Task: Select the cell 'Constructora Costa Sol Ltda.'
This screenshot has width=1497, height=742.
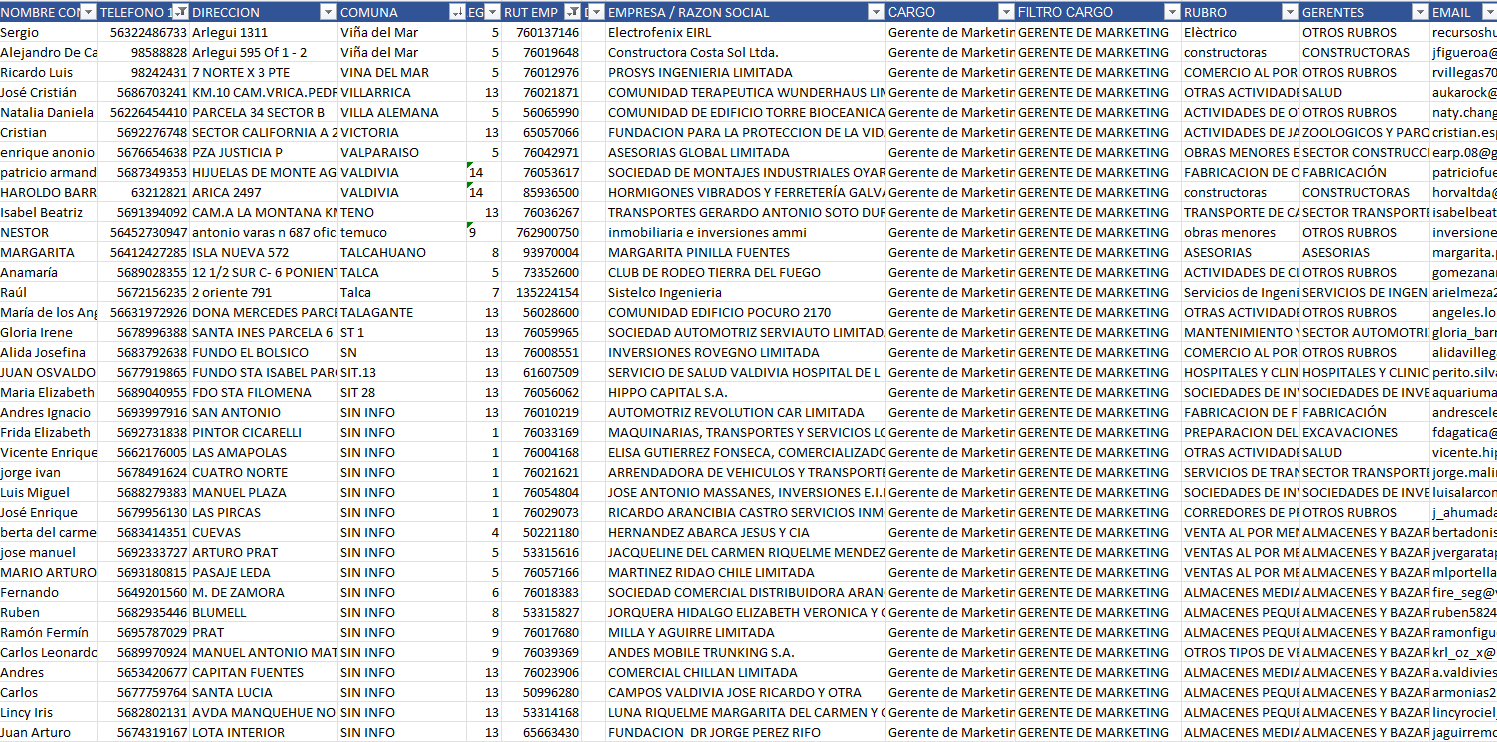Action: [x=745, y=52]
